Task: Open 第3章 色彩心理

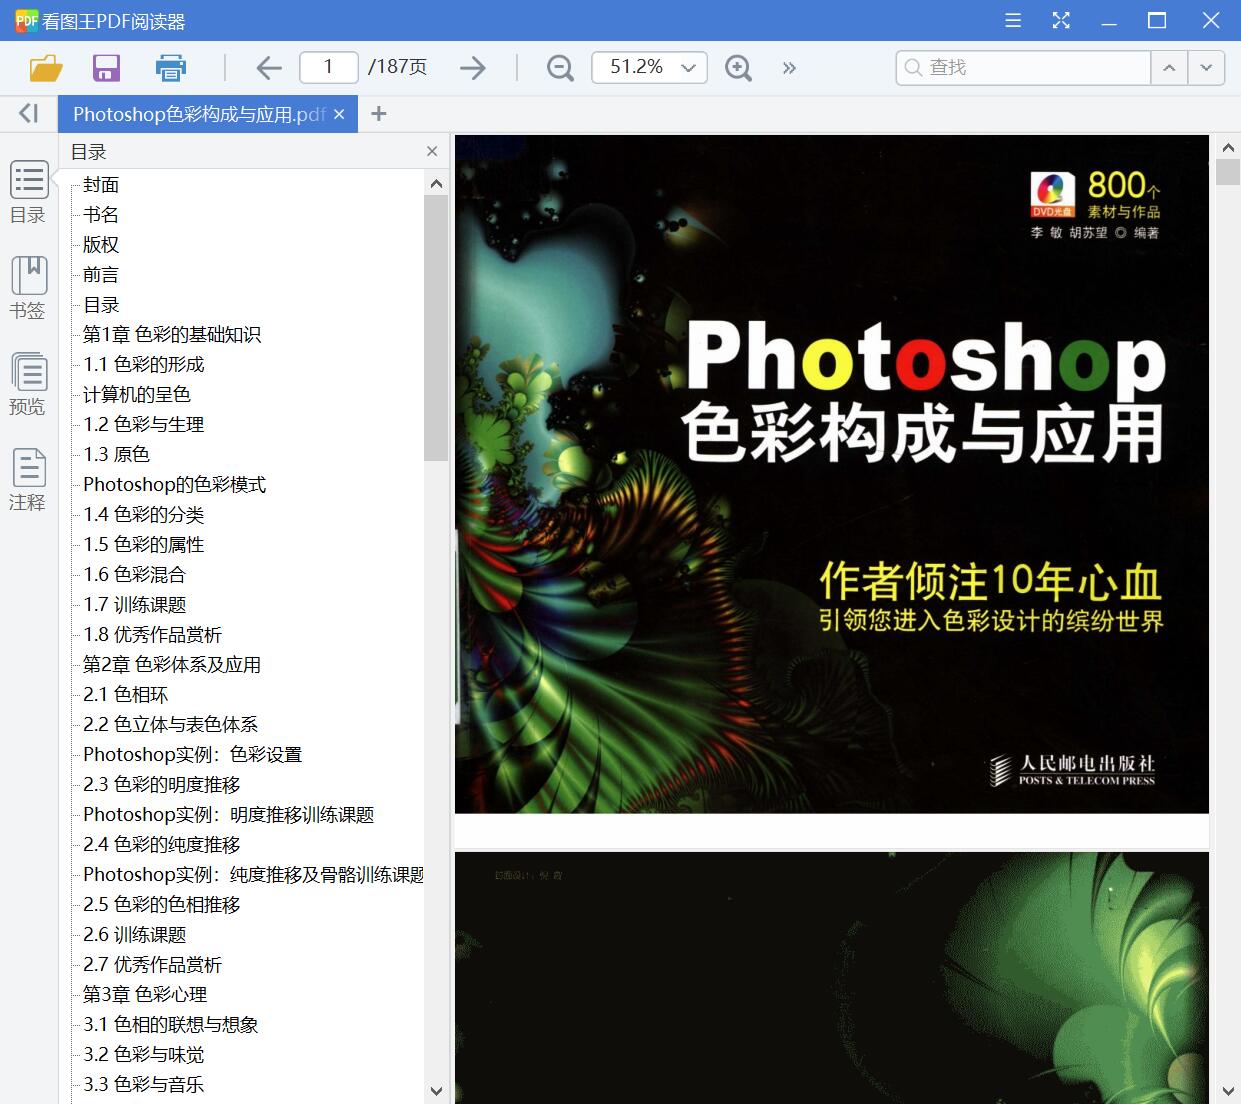Action: coord(145,994)
